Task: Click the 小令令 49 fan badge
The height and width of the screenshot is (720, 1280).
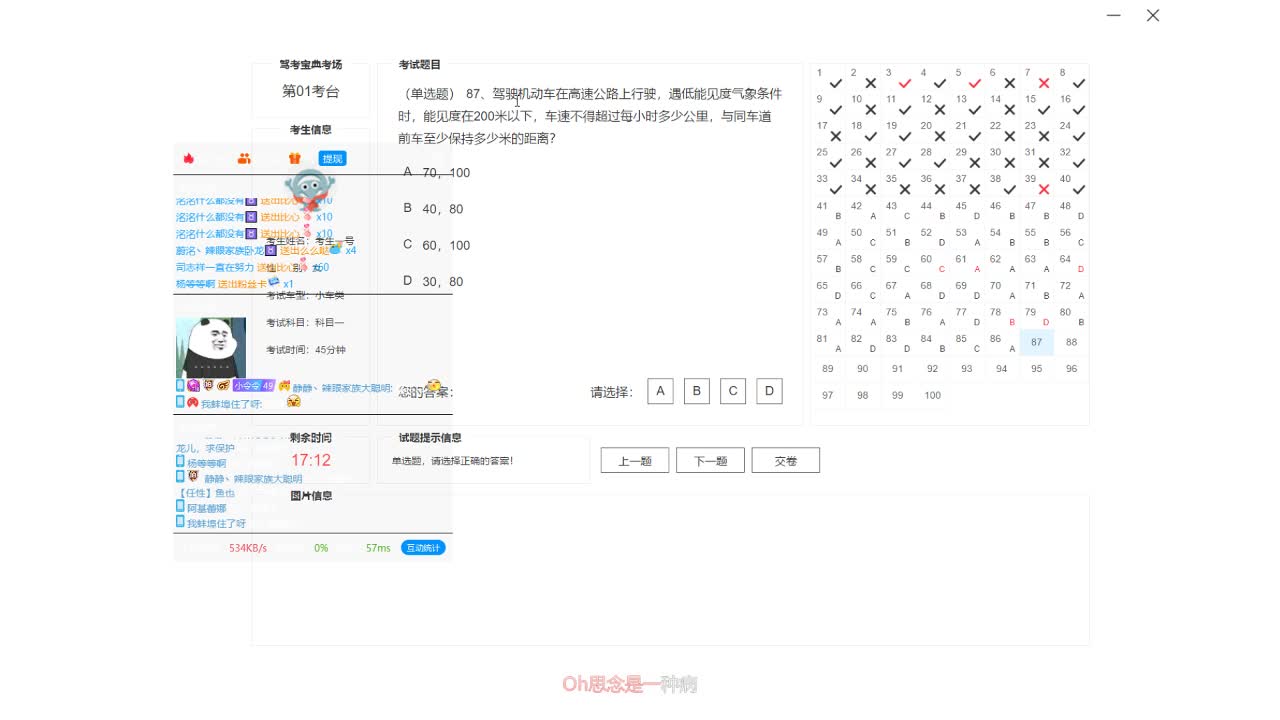Action: [x=254, y=385]
